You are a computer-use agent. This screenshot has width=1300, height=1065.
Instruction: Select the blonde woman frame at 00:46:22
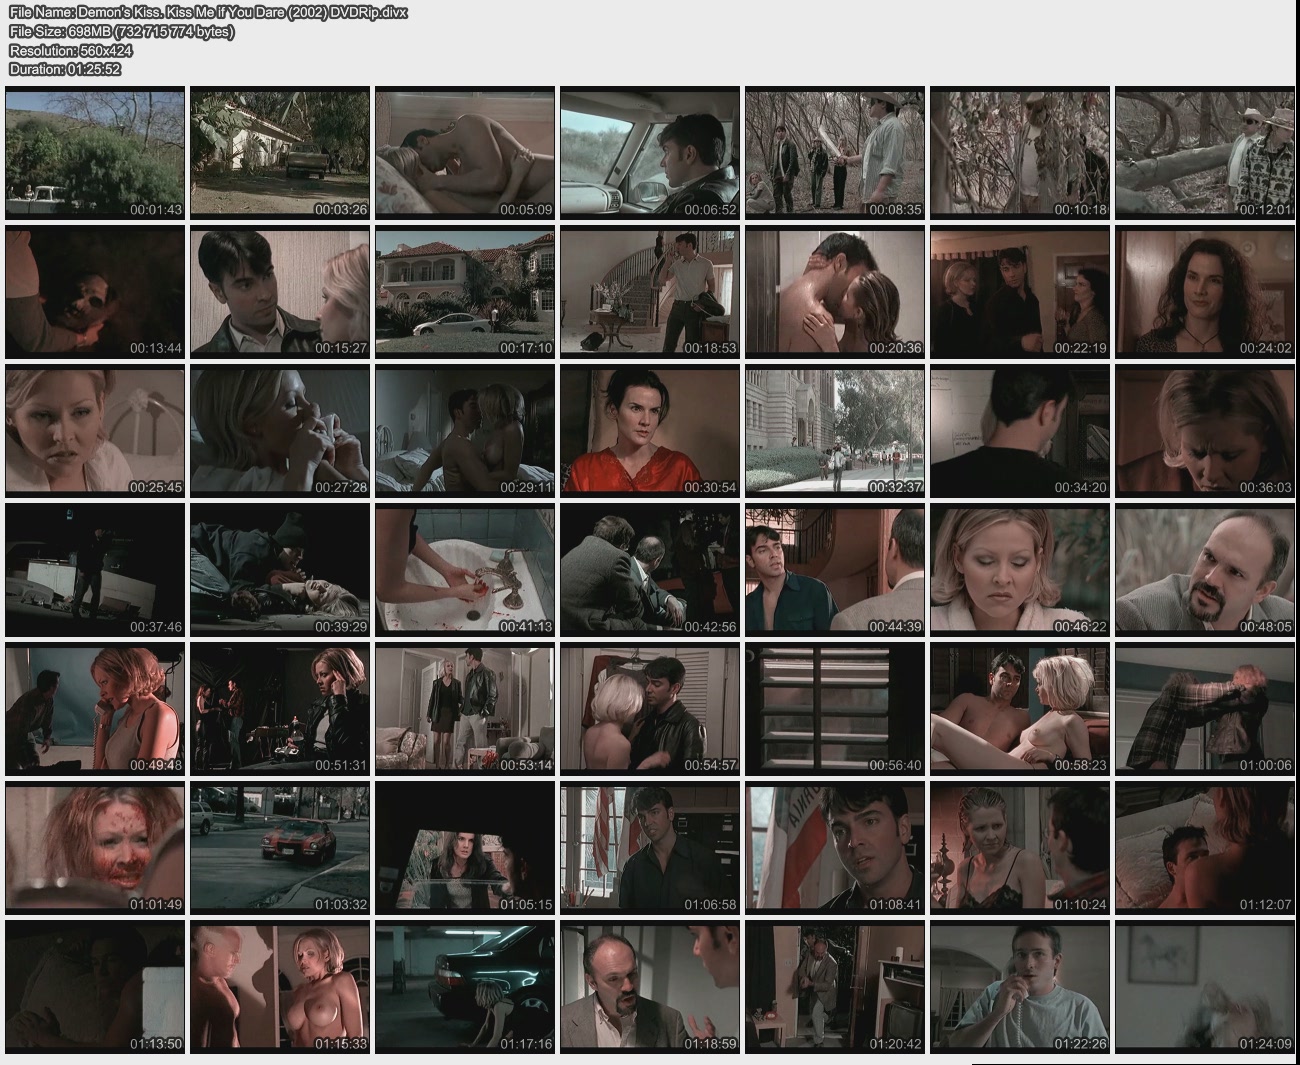(x=1020, y=571)
